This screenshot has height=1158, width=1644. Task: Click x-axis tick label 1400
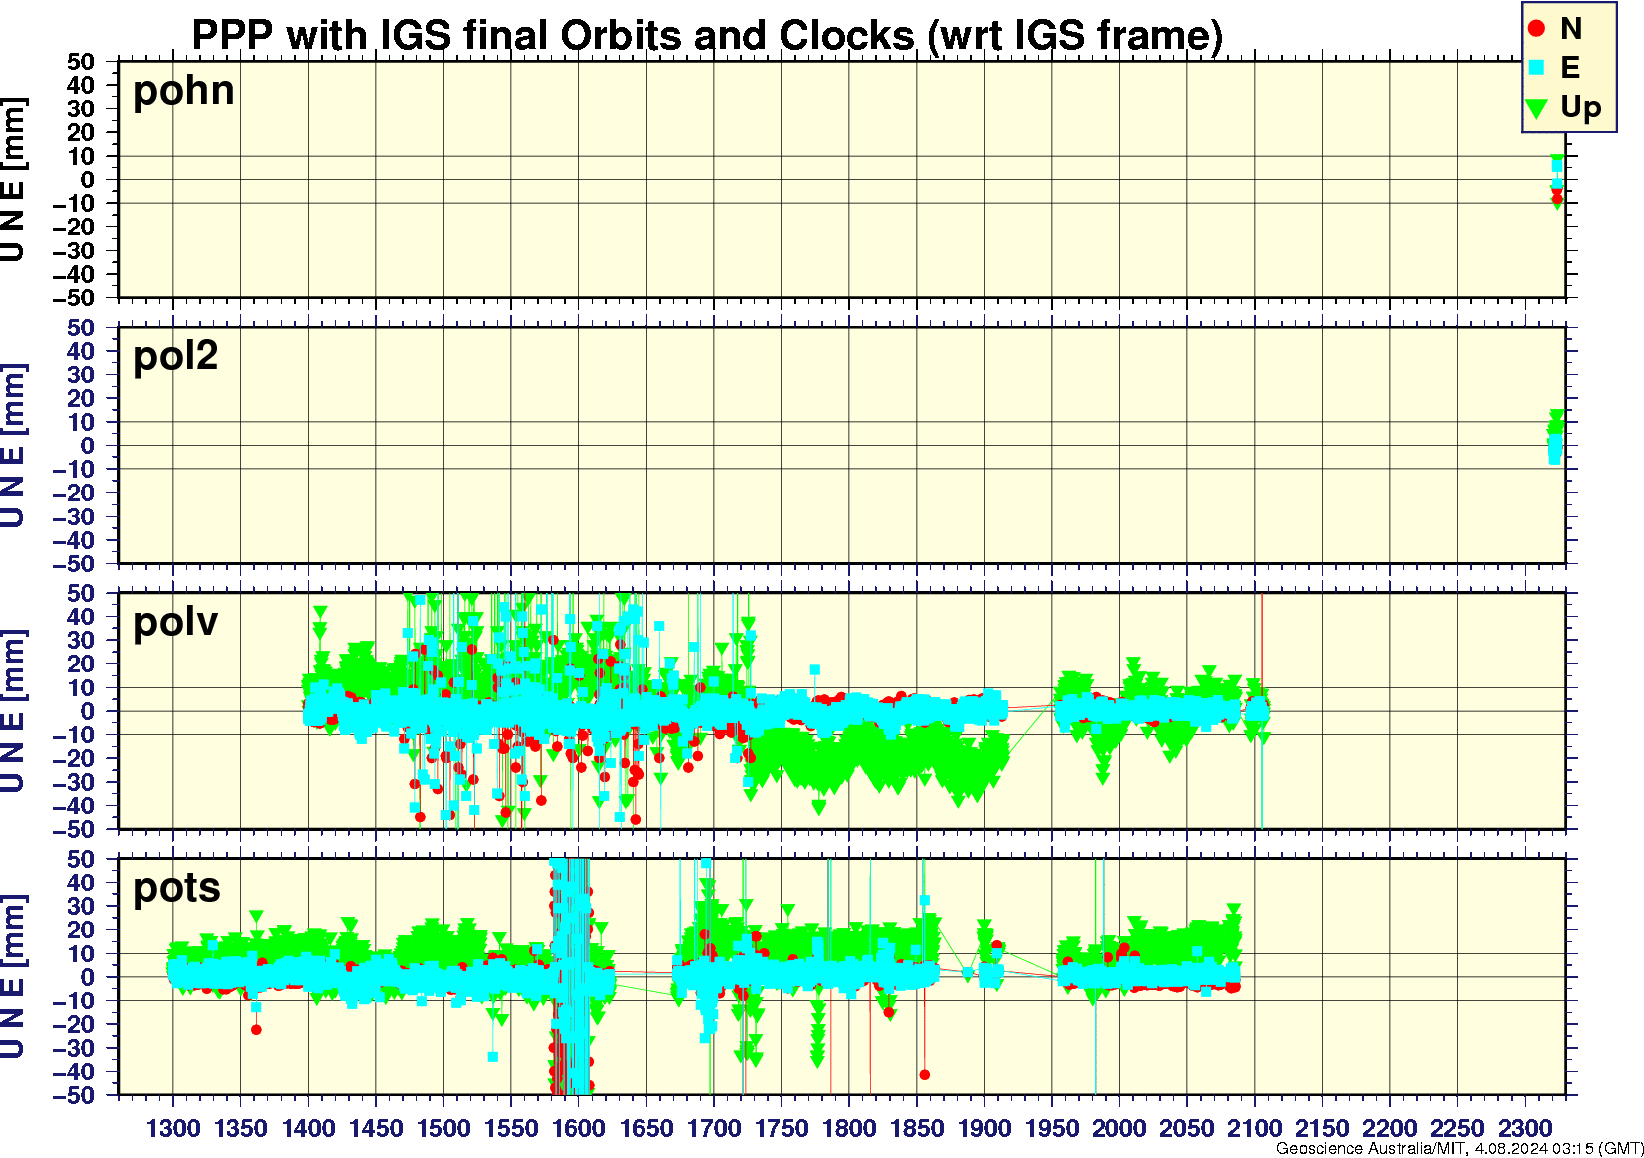308,1129
